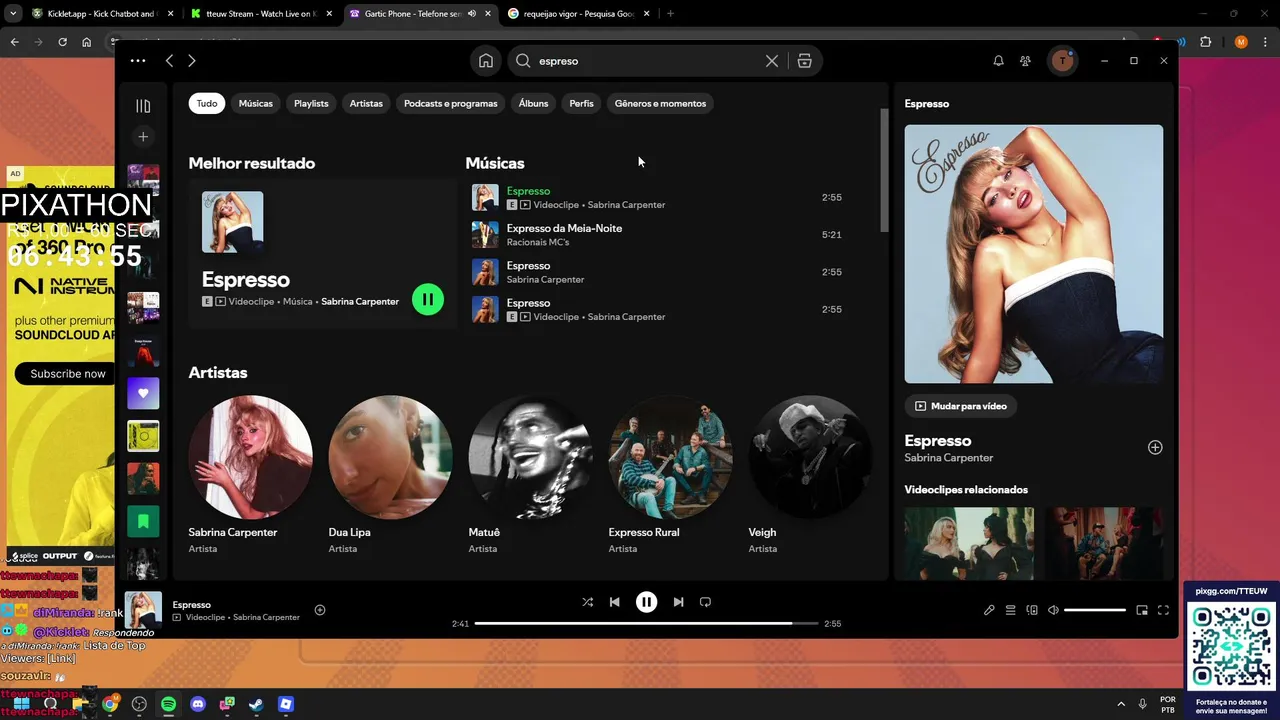Open the Espresso best result album cover
The width and height of the screenshot is (1280, 720).
tap(233, 222)
